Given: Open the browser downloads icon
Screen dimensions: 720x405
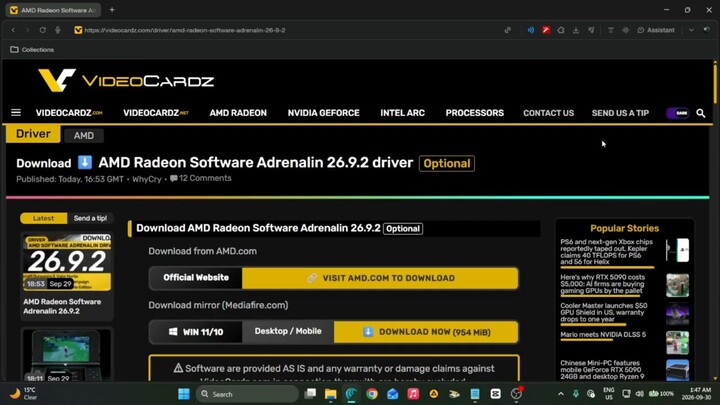Looking at the screenshot, I should [576, 30].
